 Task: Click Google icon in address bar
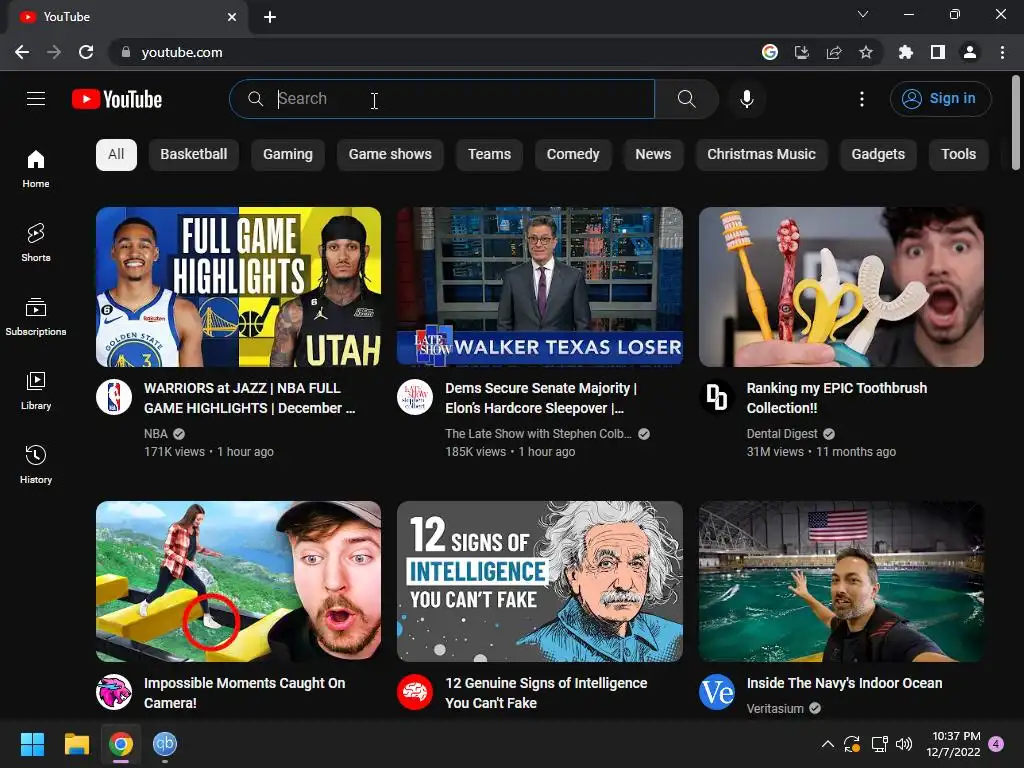(x=770, y=52)
